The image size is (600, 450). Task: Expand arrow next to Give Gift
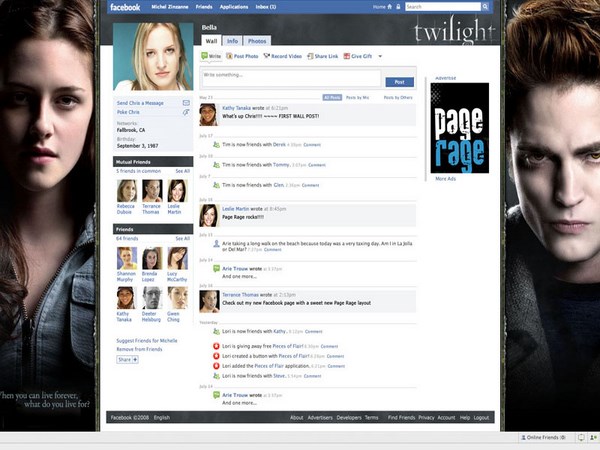click(x=379, y=56)
